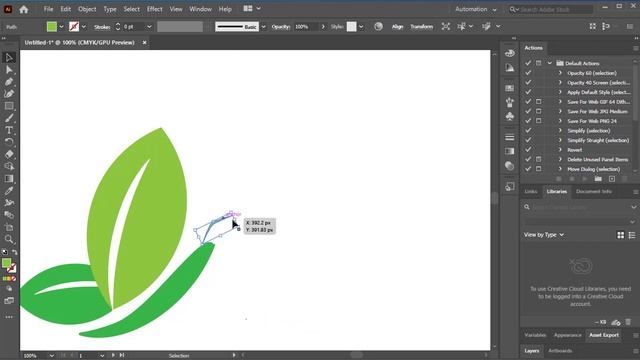Open the Color panel icon in dock
The width and height of the screenshot is (640, 360).
(x=509, y=53)
